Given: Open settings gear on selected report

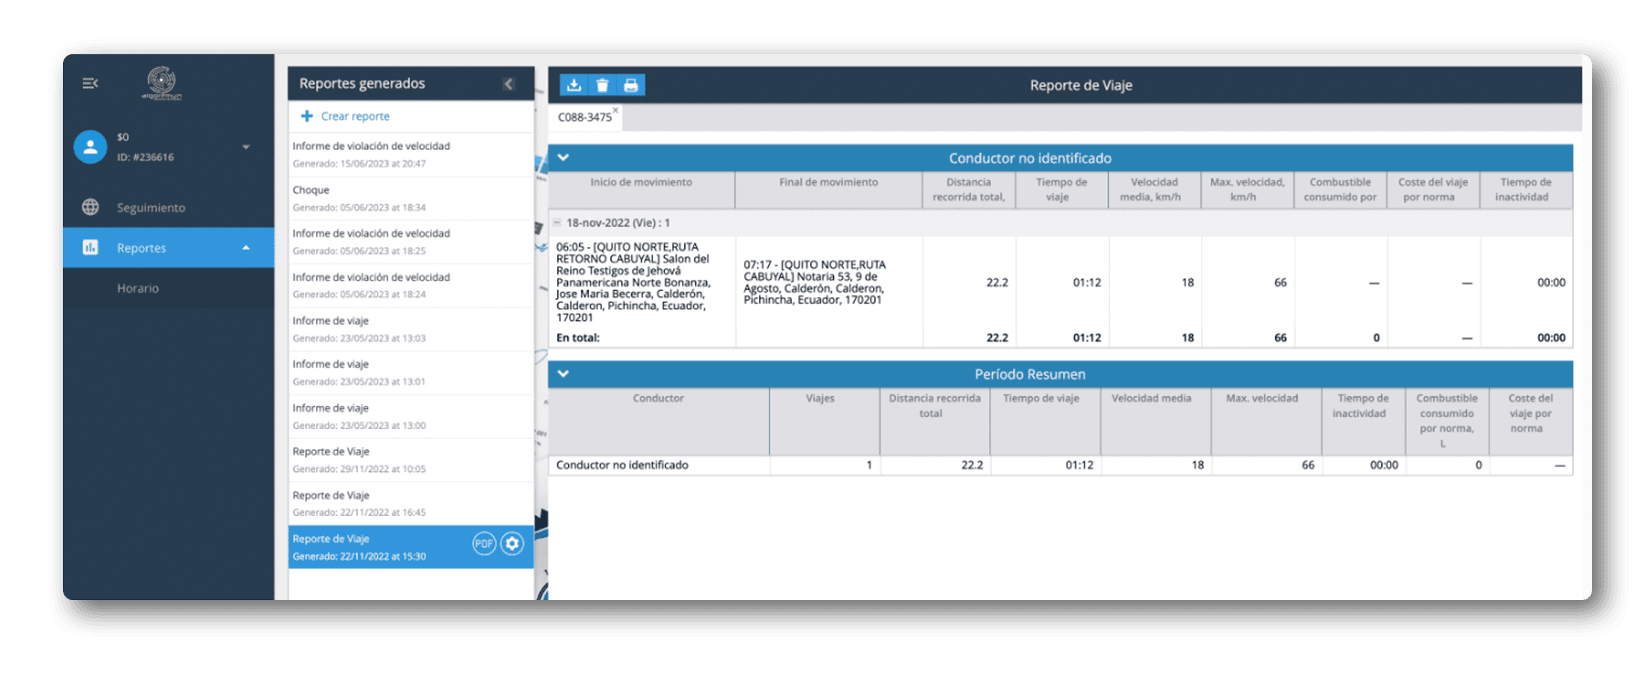Looking at the screenshot, I should pyautogui.click(x=512, y=544).
